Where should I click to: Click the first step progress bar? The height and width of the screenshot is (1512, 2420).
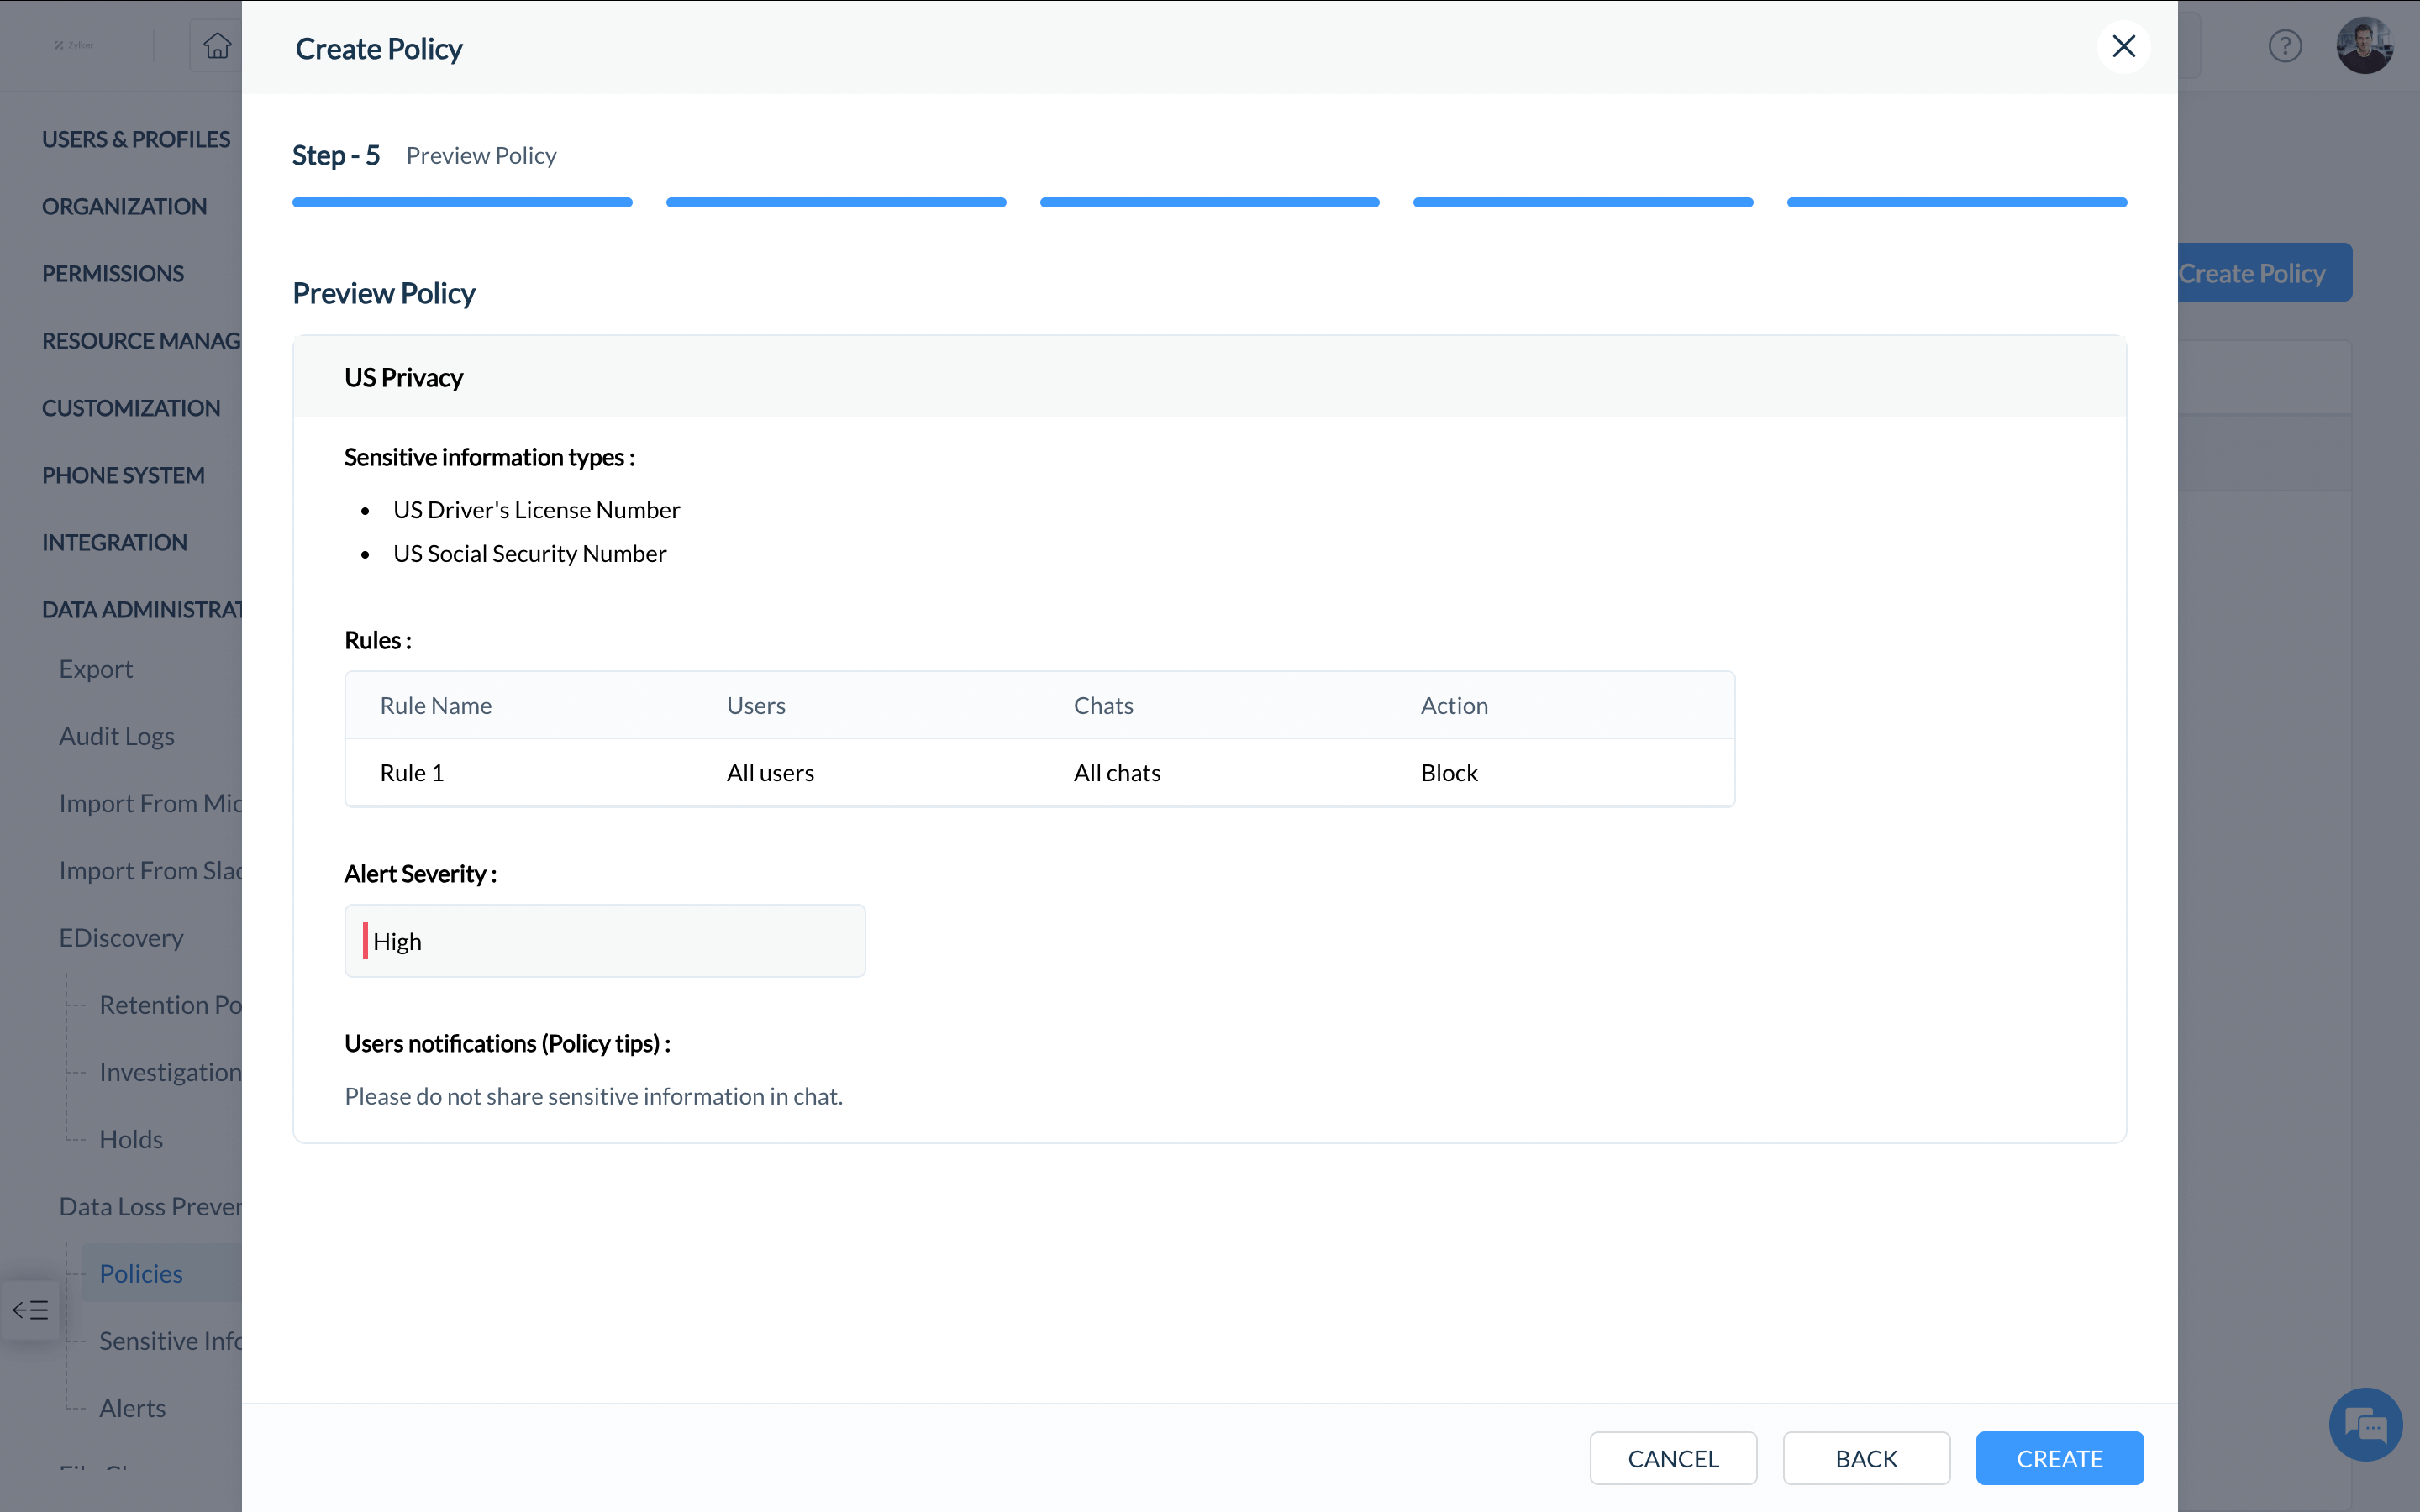coord(462,203)
